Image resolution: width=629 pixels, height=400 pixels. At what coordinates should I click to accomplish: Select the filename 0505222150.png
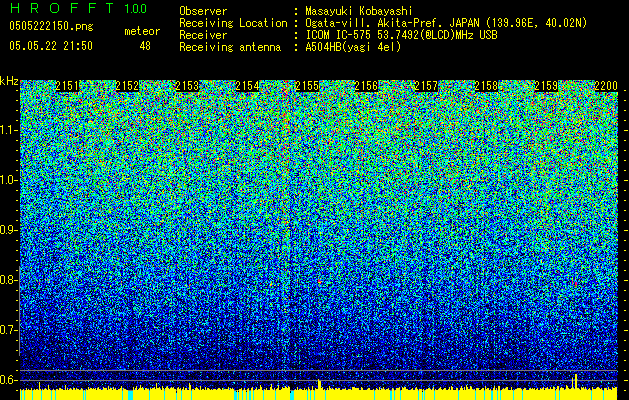(51, 26)
